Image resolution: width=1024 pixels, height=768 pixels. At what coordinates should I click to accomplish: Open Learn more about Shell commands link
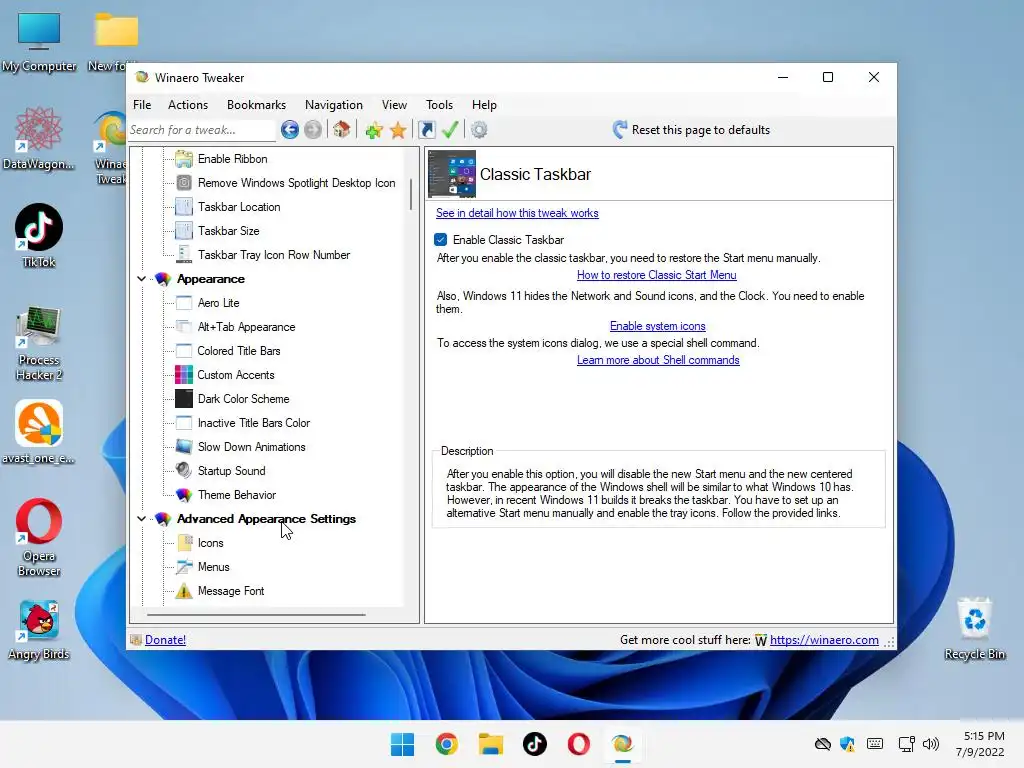click(658, 360)
